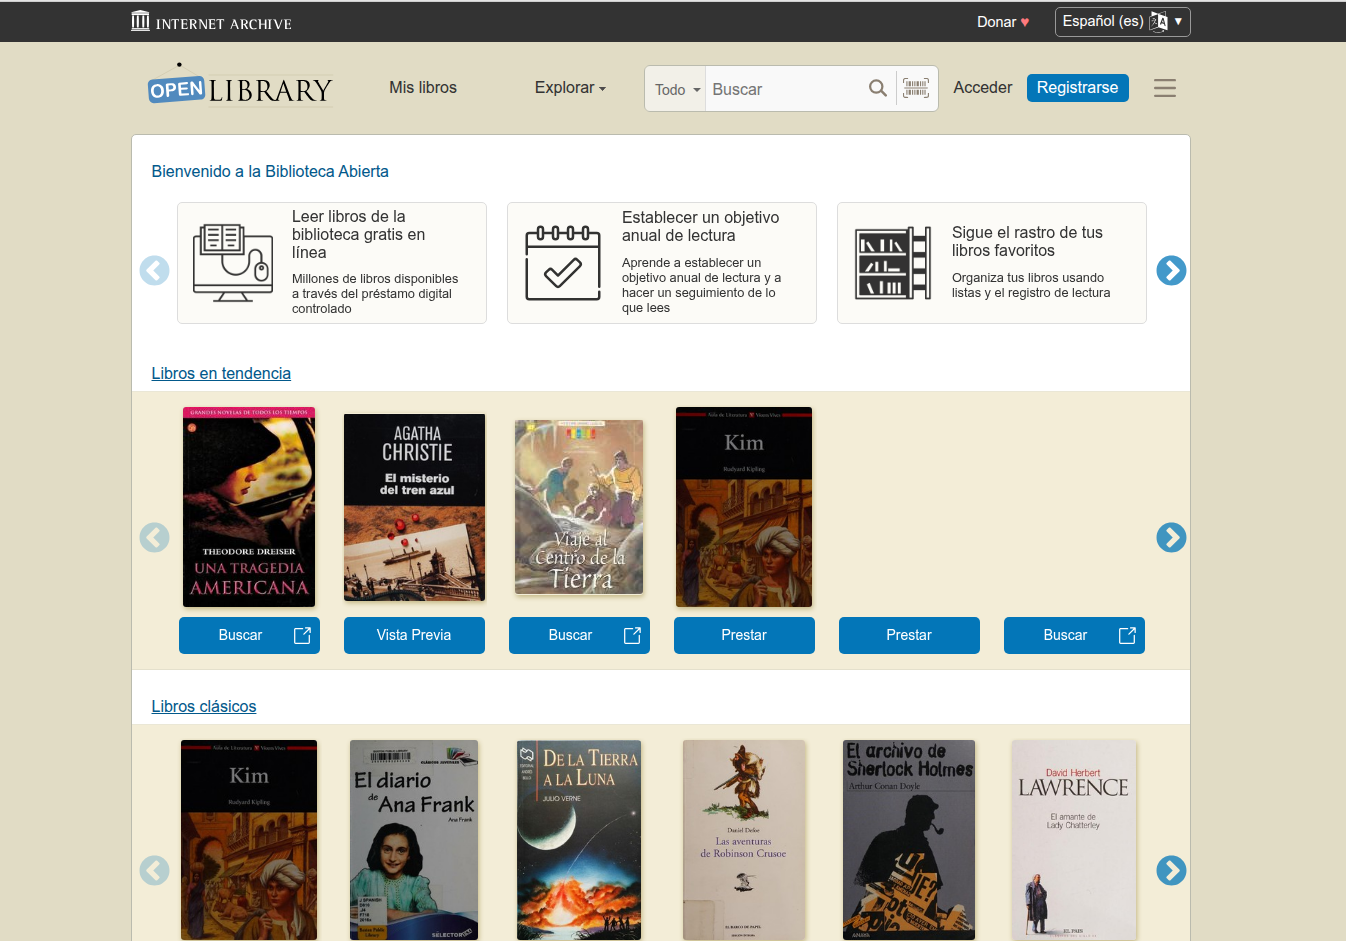This screenshot has height=941, width=1346.
Task: Click the search magnifying glass icon
Action: coord(877,88)
